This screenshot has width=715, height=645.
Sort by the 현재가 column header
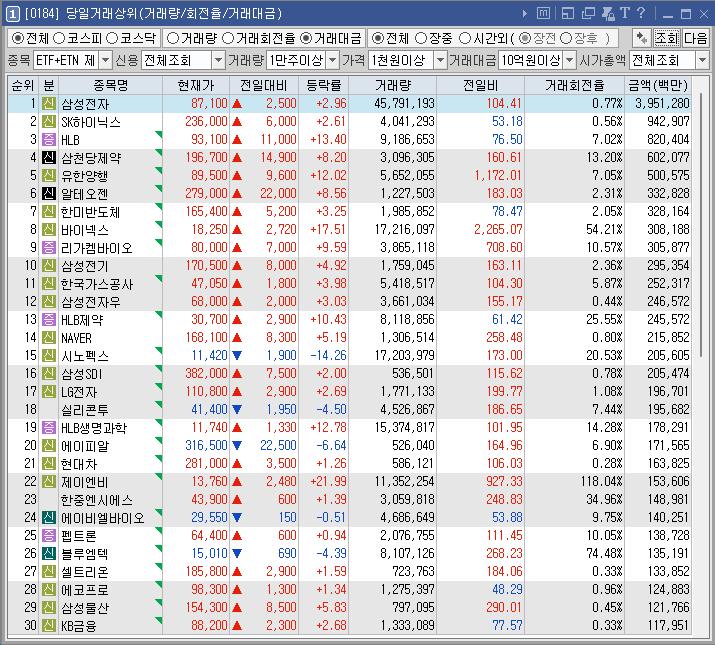[x=196, y=85]
